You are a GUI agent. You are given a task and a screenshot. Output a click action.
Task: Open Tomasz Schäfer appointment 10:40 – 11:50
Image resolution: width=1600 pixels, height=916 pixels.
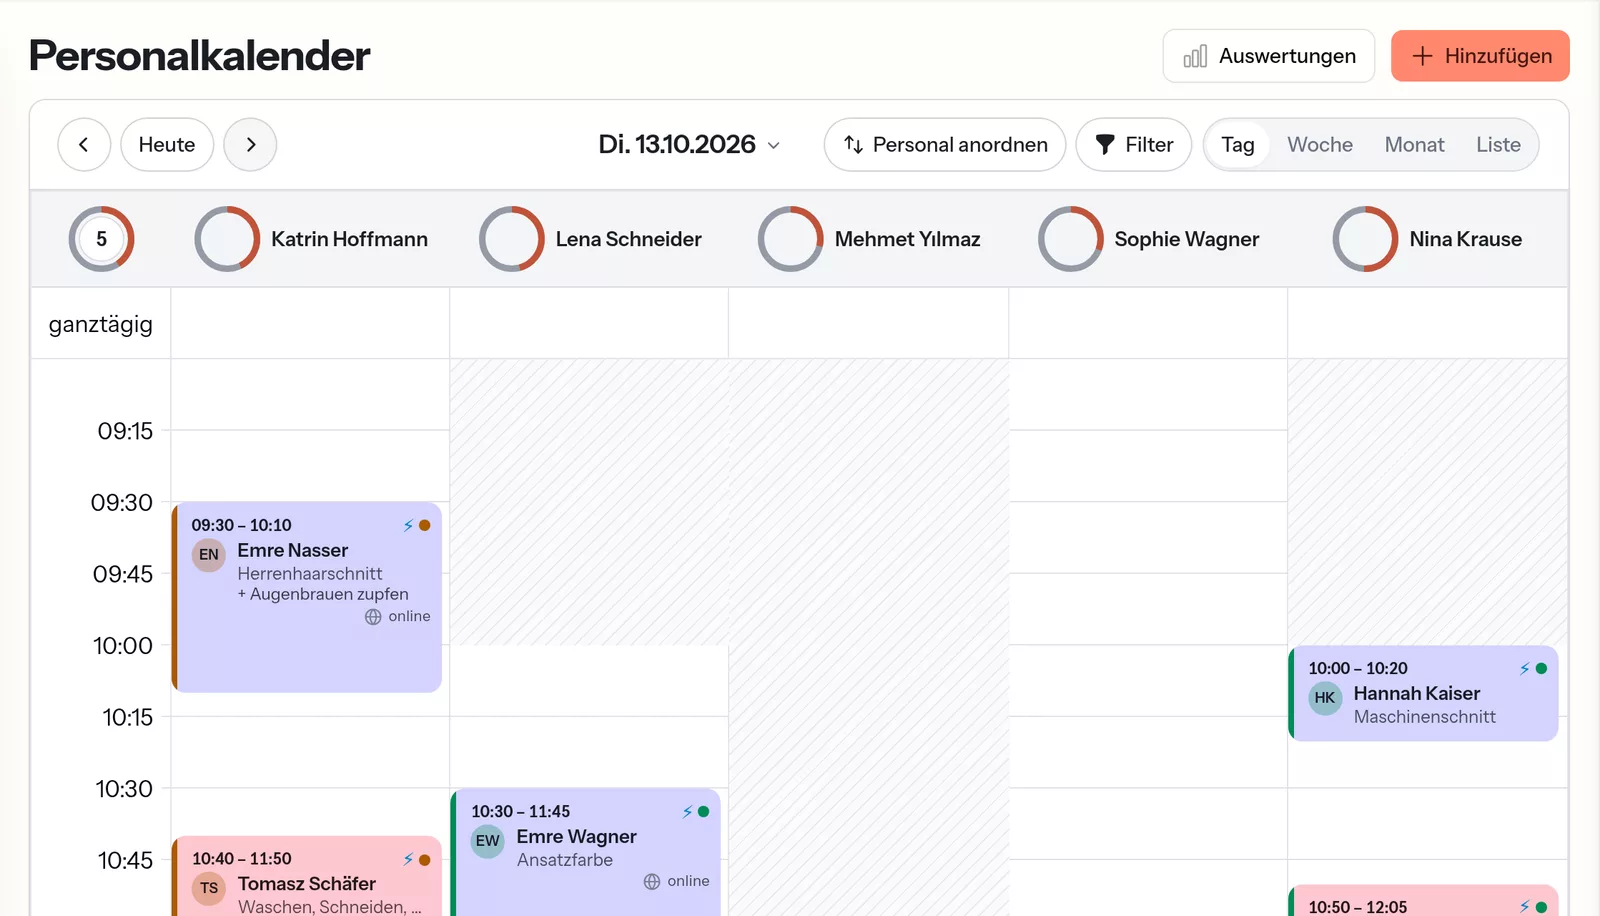tap(307, 876)
